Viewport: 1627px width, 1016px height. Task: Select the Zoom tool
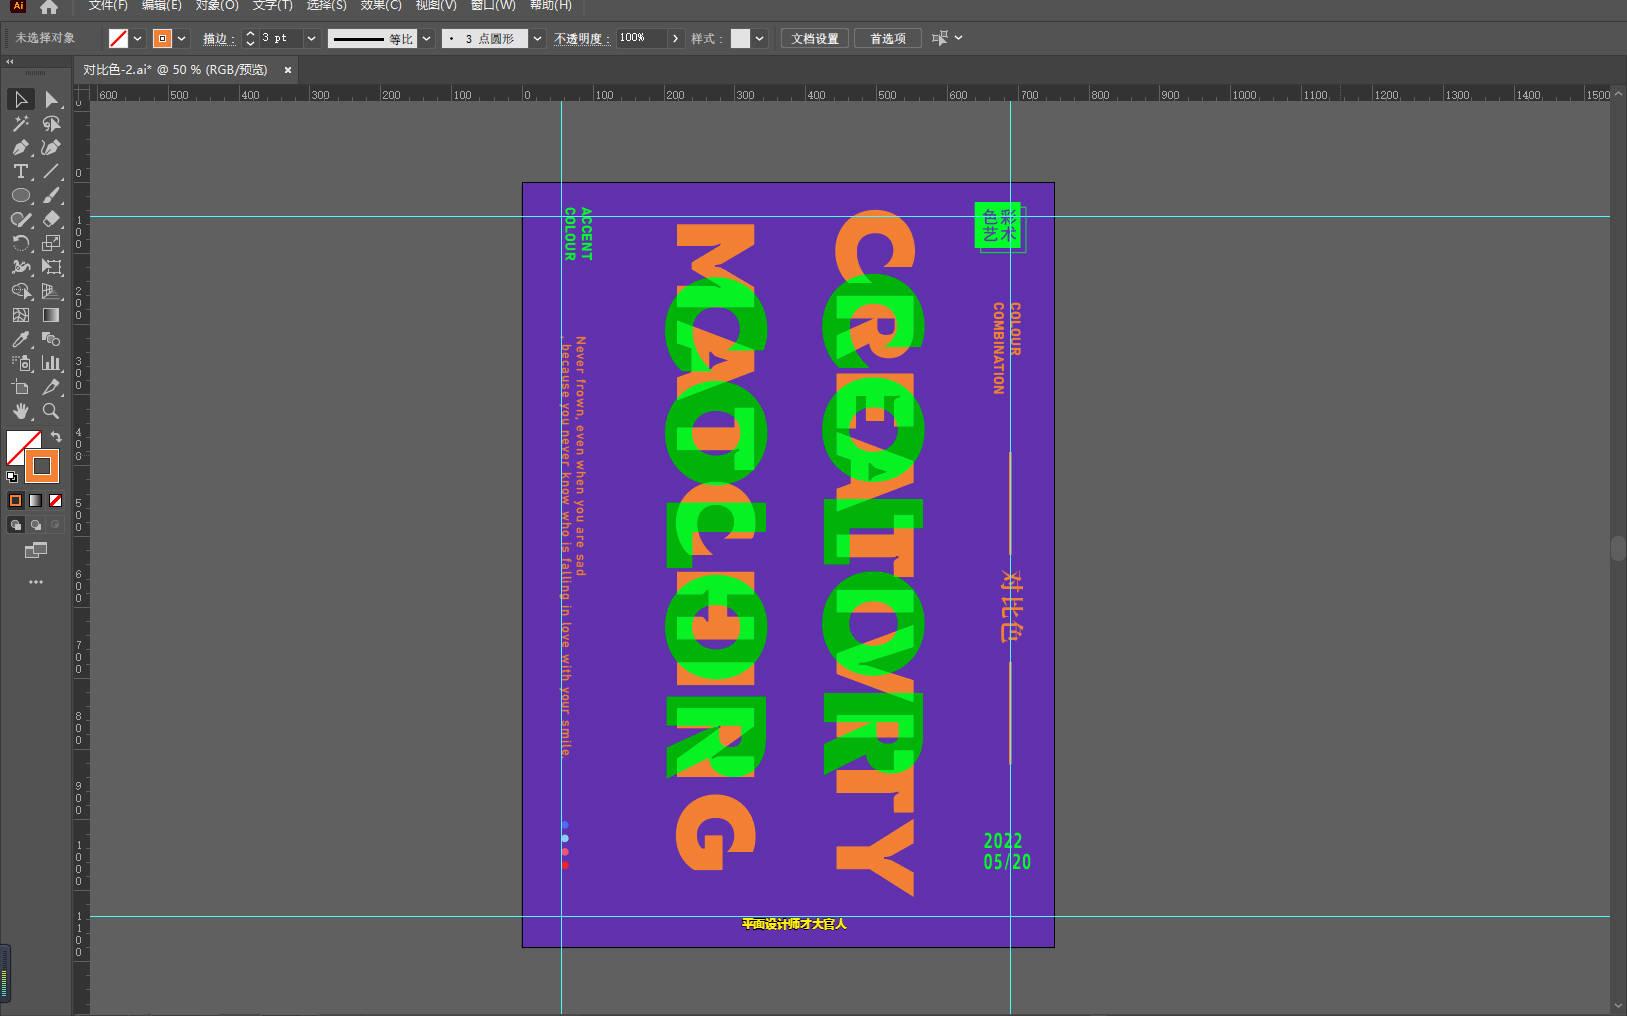click(51, 411)
